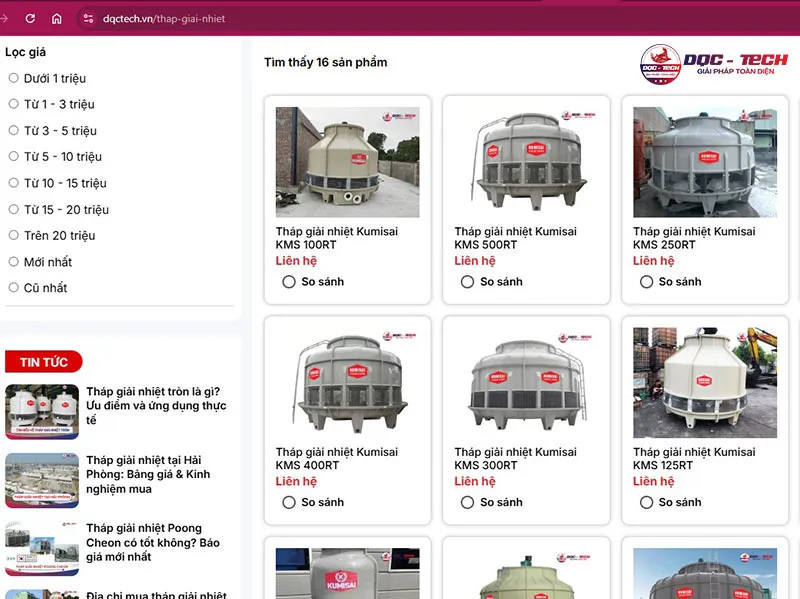Open the Kumisai KMS 100RT product title
Viewport: 800px width, 599px height.
click(337, 238)
